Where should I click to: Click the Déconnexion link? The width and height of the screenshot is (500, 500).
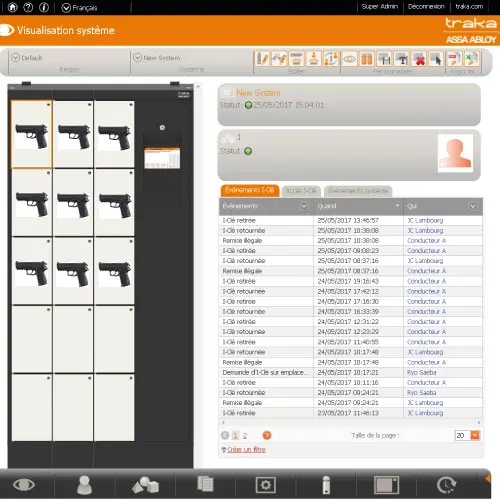point(426,7)
